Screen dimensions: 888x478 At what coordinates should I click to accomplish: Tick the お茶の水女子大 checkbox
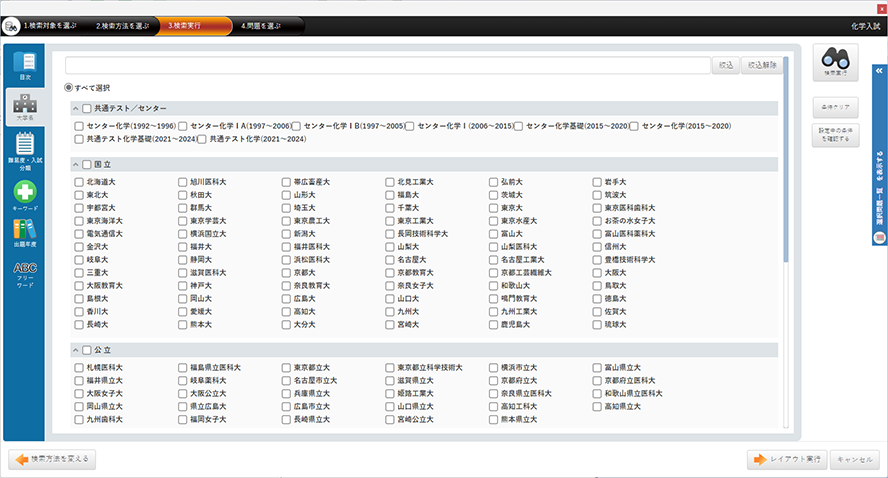pyautogui.click(x=597, y=221)
